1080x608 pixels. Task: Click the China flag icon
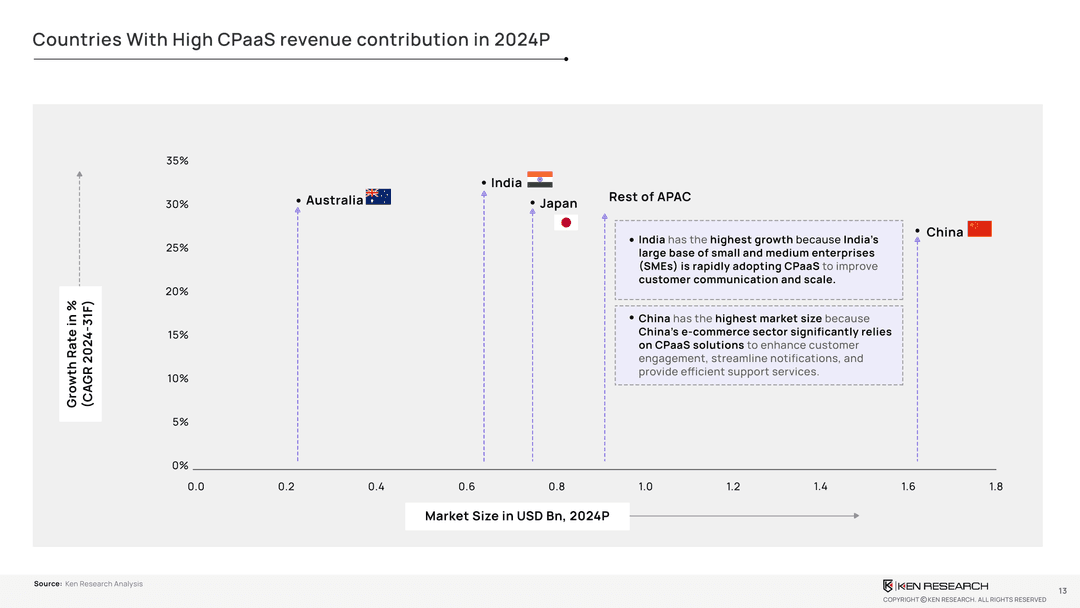coord(979,229)
